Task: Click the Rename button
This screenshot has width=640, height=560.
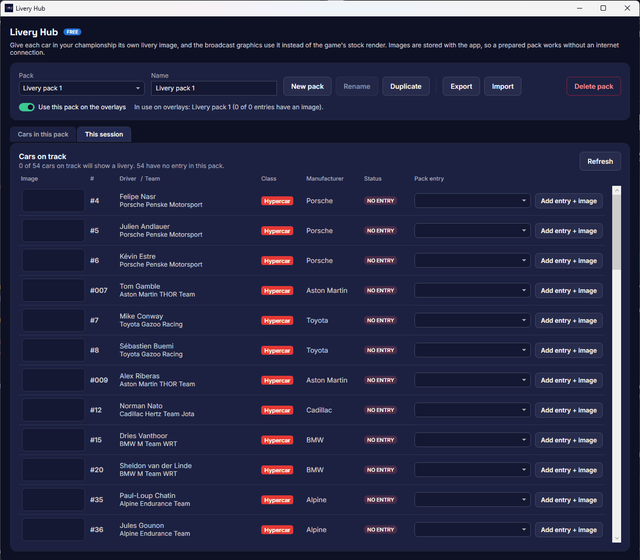Action: click(x=357, y=87)
